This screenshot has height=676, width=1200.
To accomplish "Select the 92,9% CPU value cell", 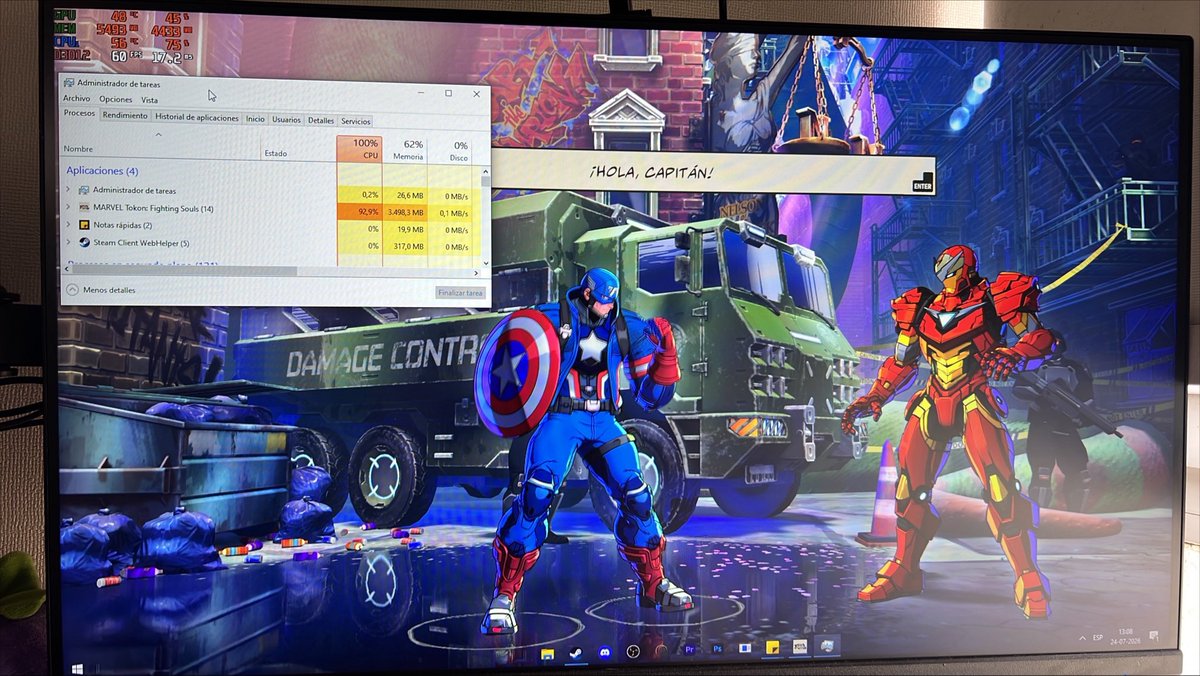I will pos(359,212).
